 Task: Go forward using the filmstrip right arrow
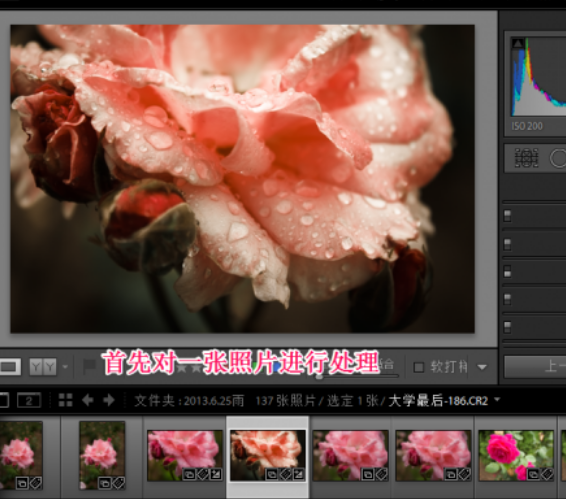109,400
